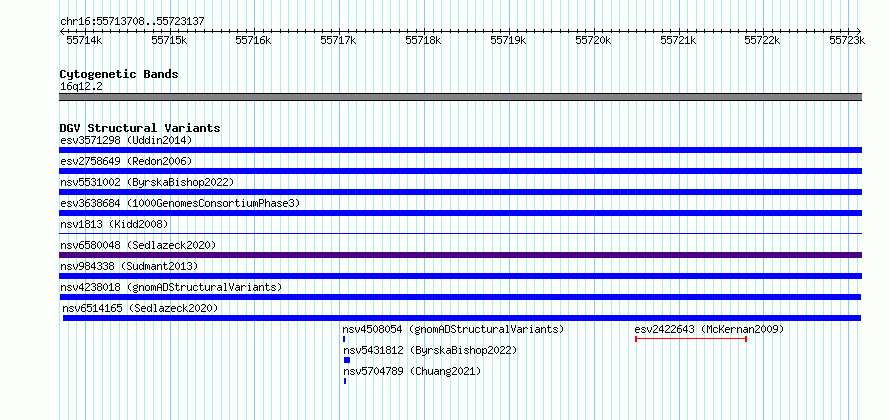The image size is (890, 420).
Task: Click the DGV Structural Variants track title
Action: 140,128
